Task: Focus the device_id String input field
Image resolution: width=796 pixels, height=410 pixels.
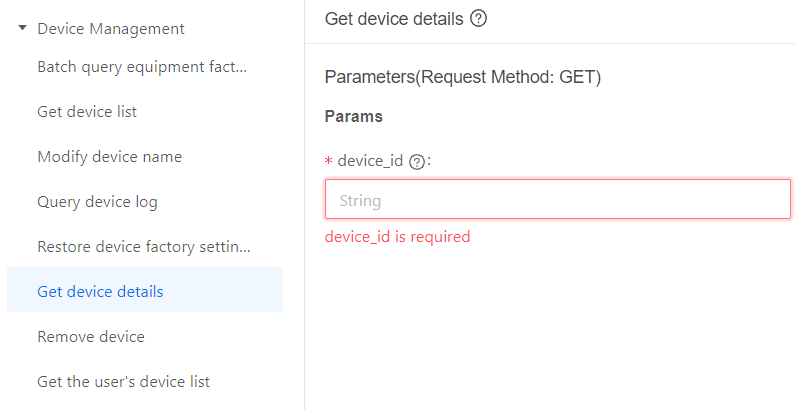Action: 557,200
